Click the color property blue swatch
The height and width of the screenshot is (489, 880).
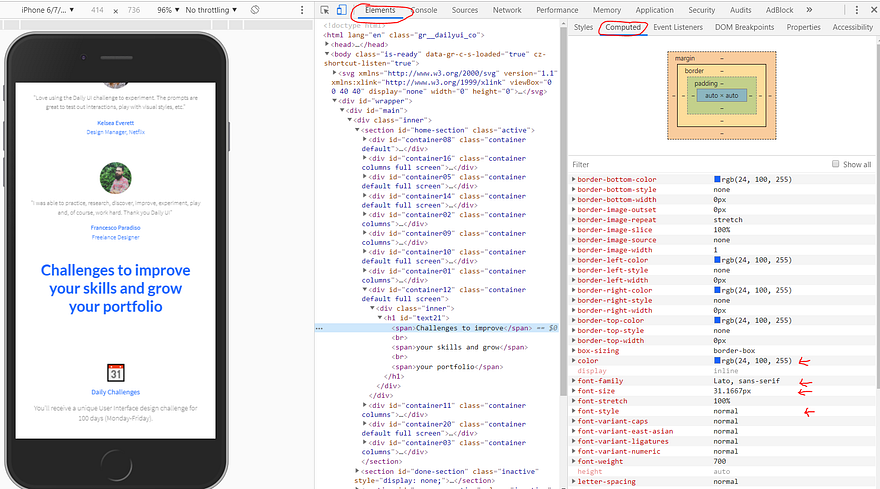coord(717,361)
